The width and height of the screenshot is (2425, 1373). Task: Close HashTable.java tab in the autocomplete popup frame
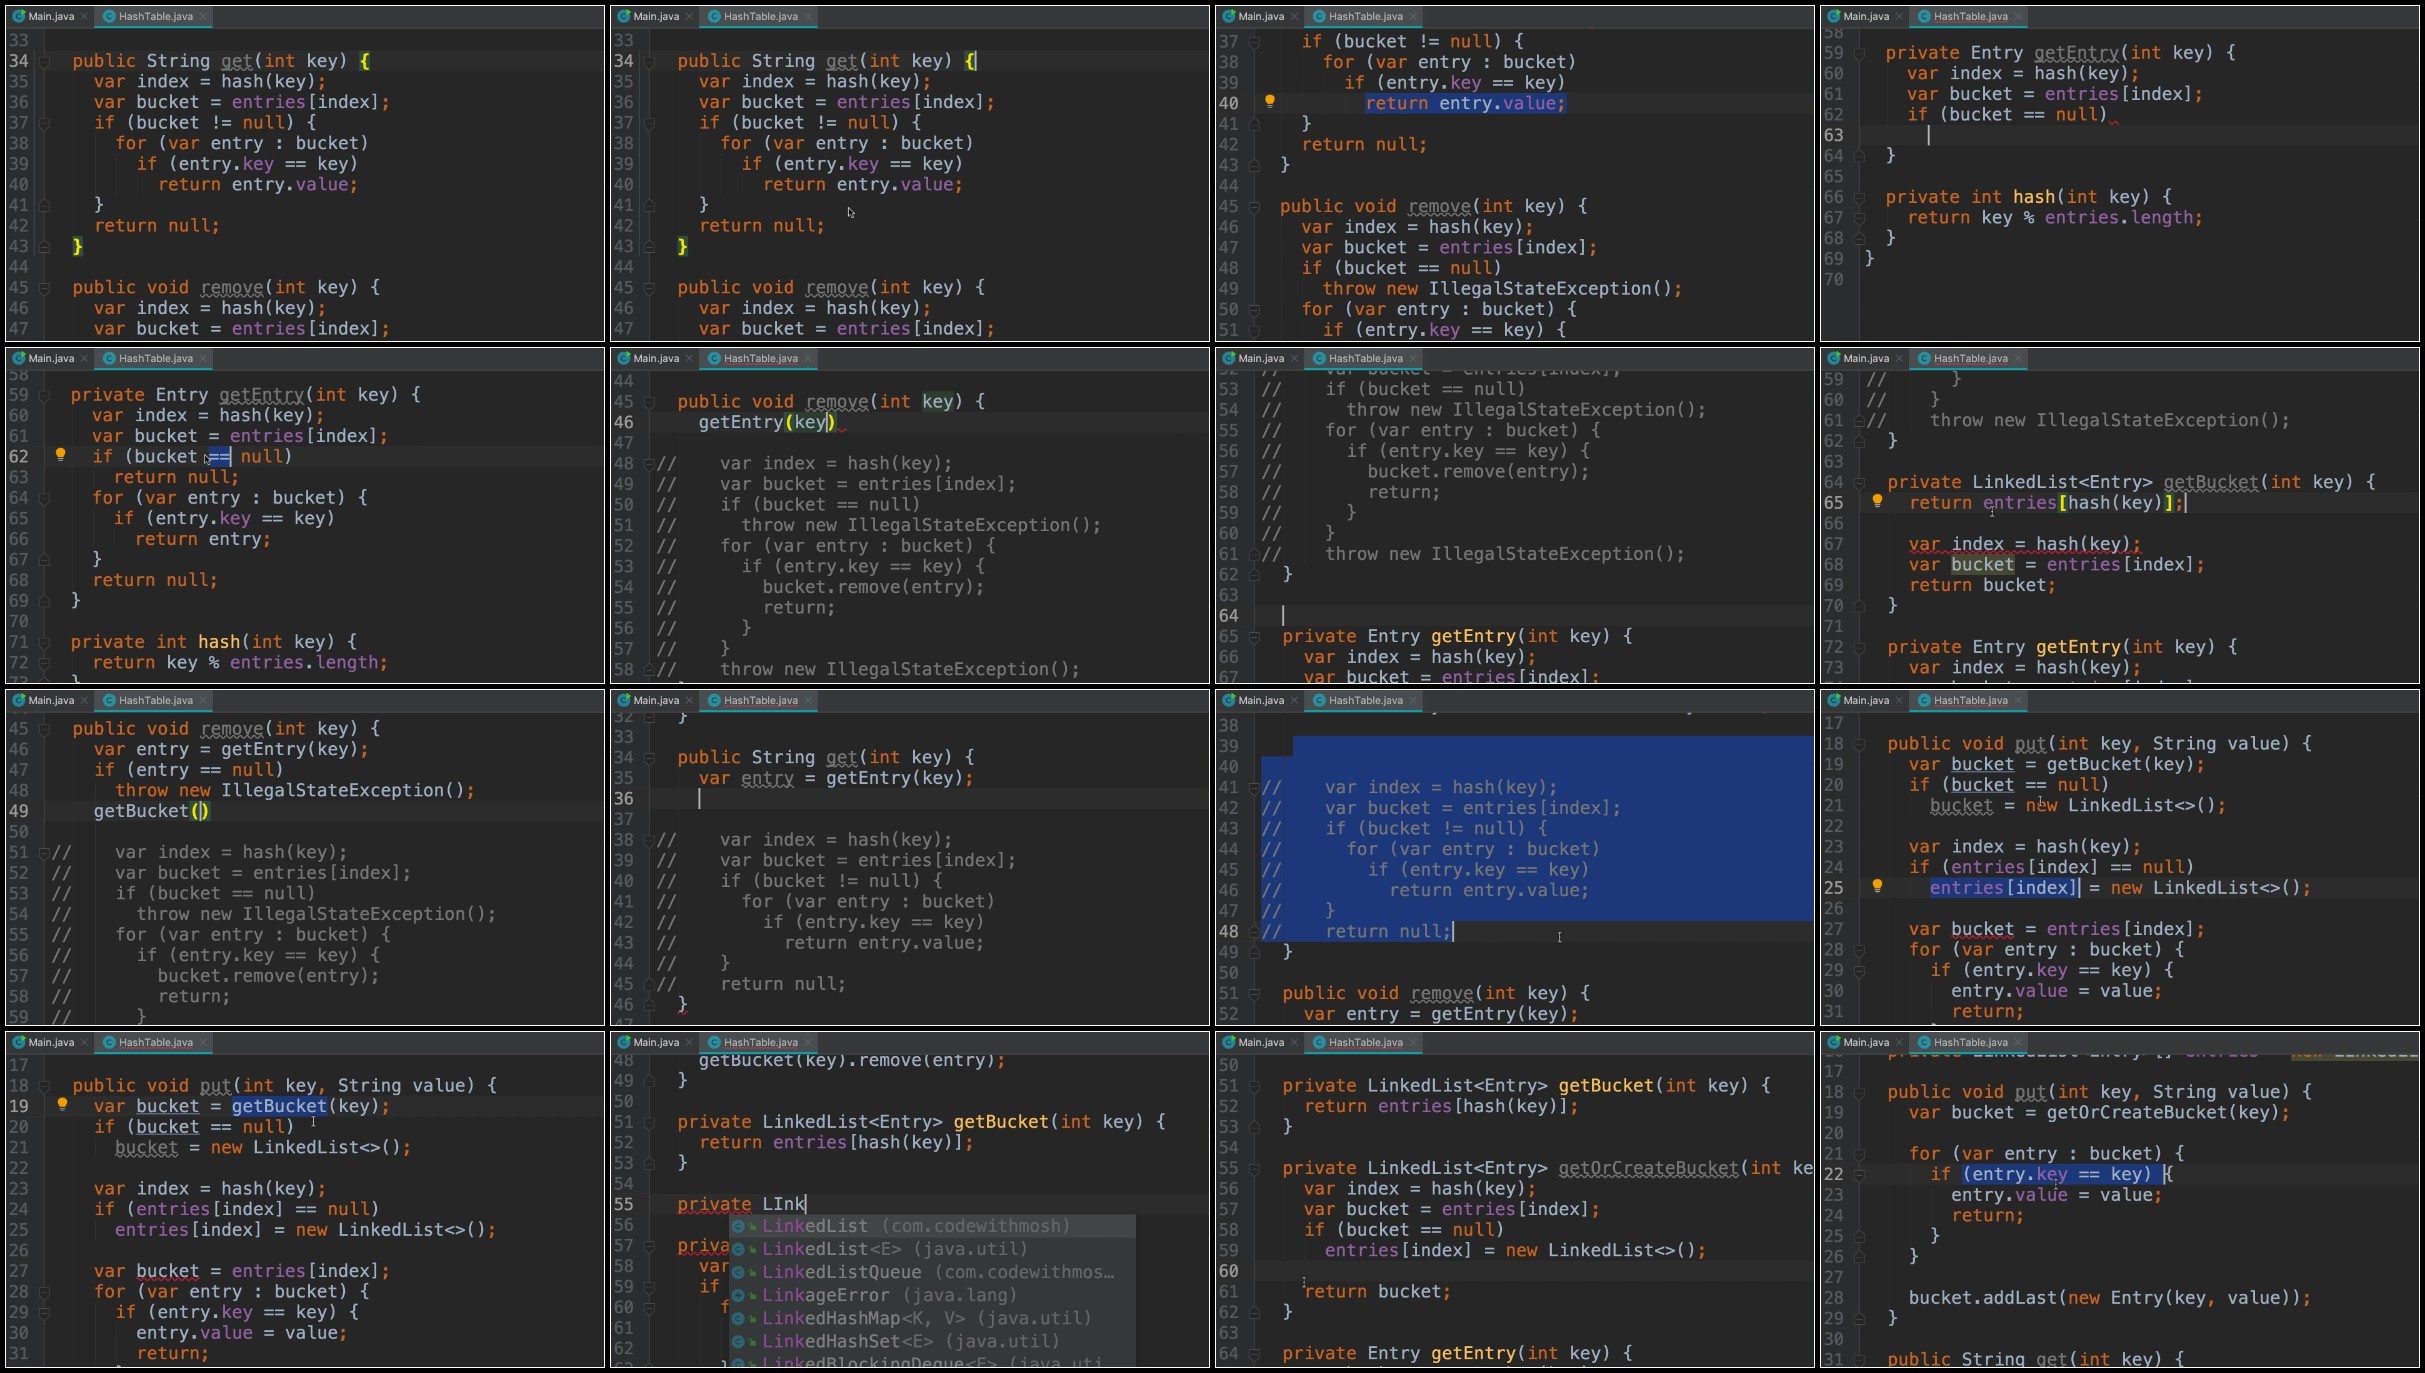click(x=808, y=1042)
